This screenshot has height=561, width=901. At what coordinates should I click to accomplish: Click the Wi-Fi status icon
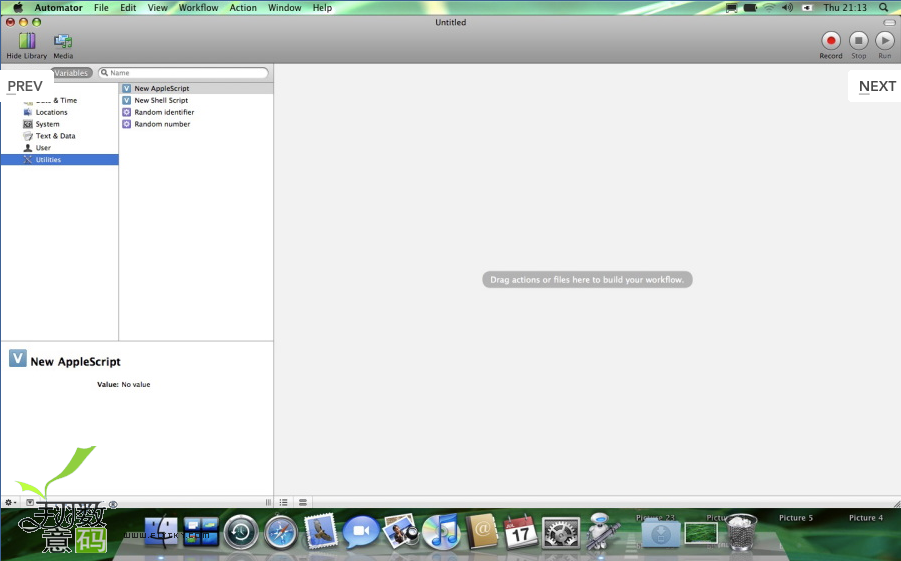coord(769,7)
